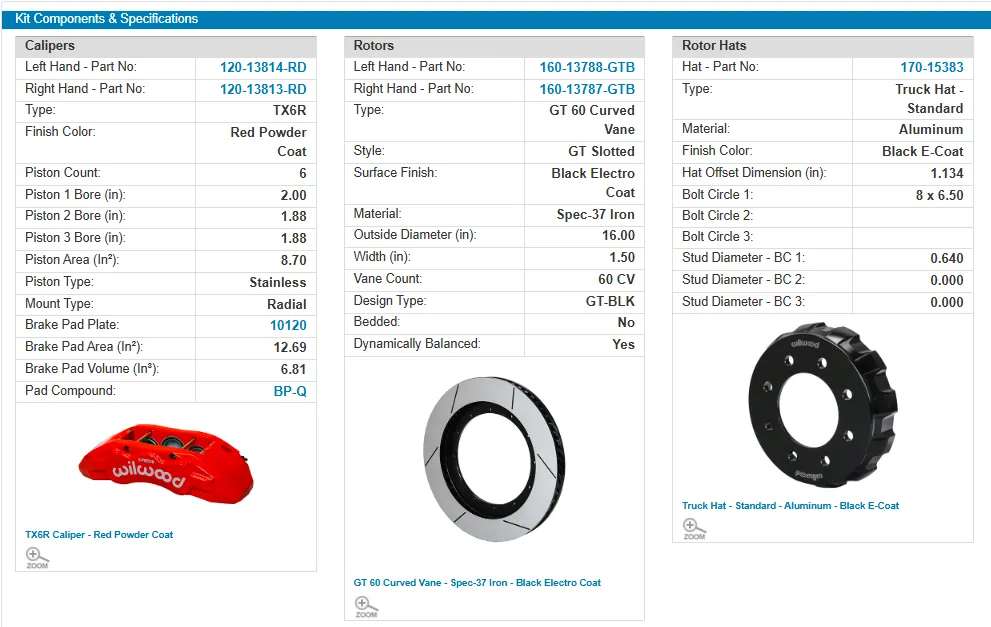Click material value Spec-37 Iron
Viewport: 991px width, 627px height.
(596, 215)
